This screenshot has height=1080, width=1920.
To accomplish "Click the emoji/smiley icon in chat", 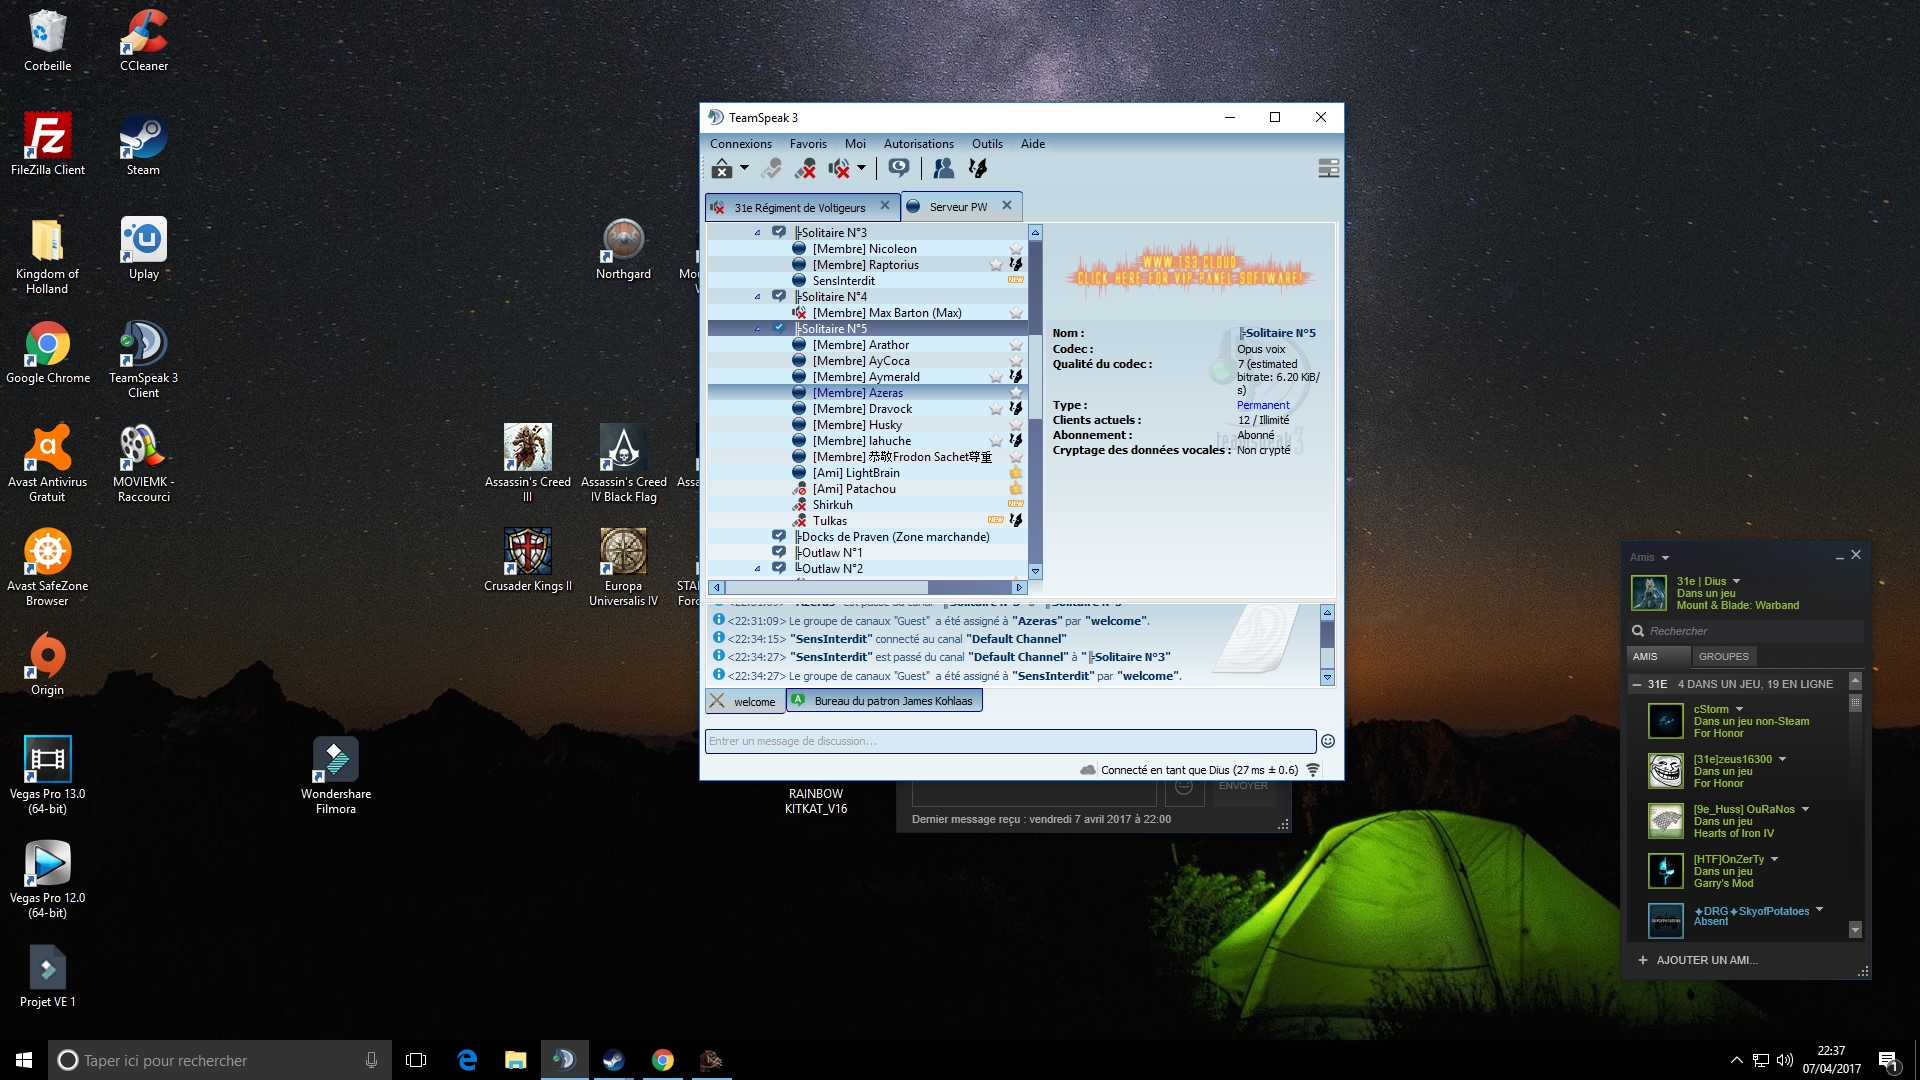I will tap(1328, 742).
